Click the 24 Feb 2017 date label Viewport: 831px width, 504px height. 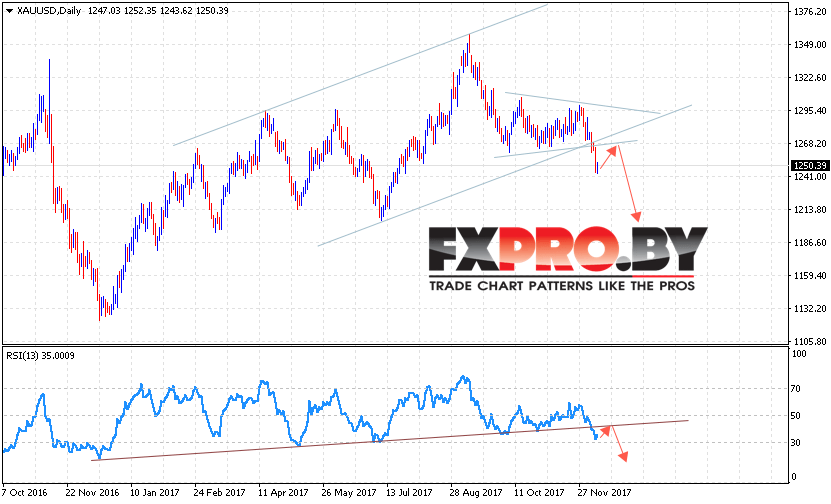pyautogui.click(x=219, y=493)
